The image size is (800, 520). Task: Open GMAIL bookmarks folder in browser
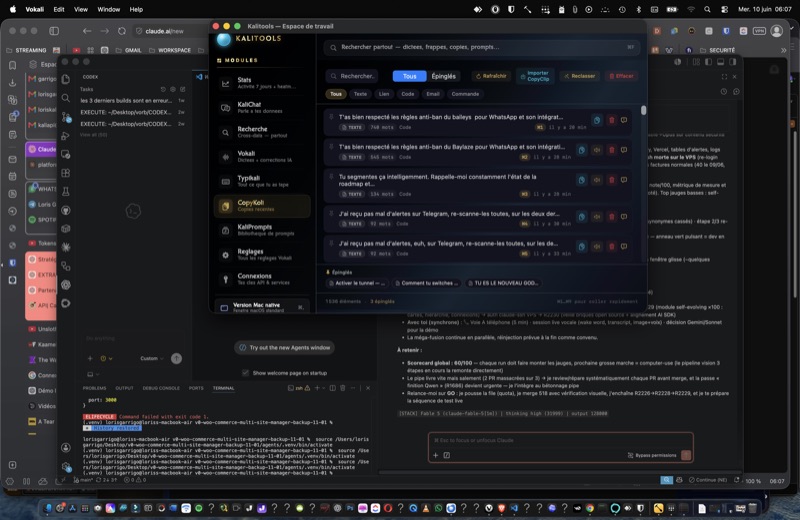(129, 50)
